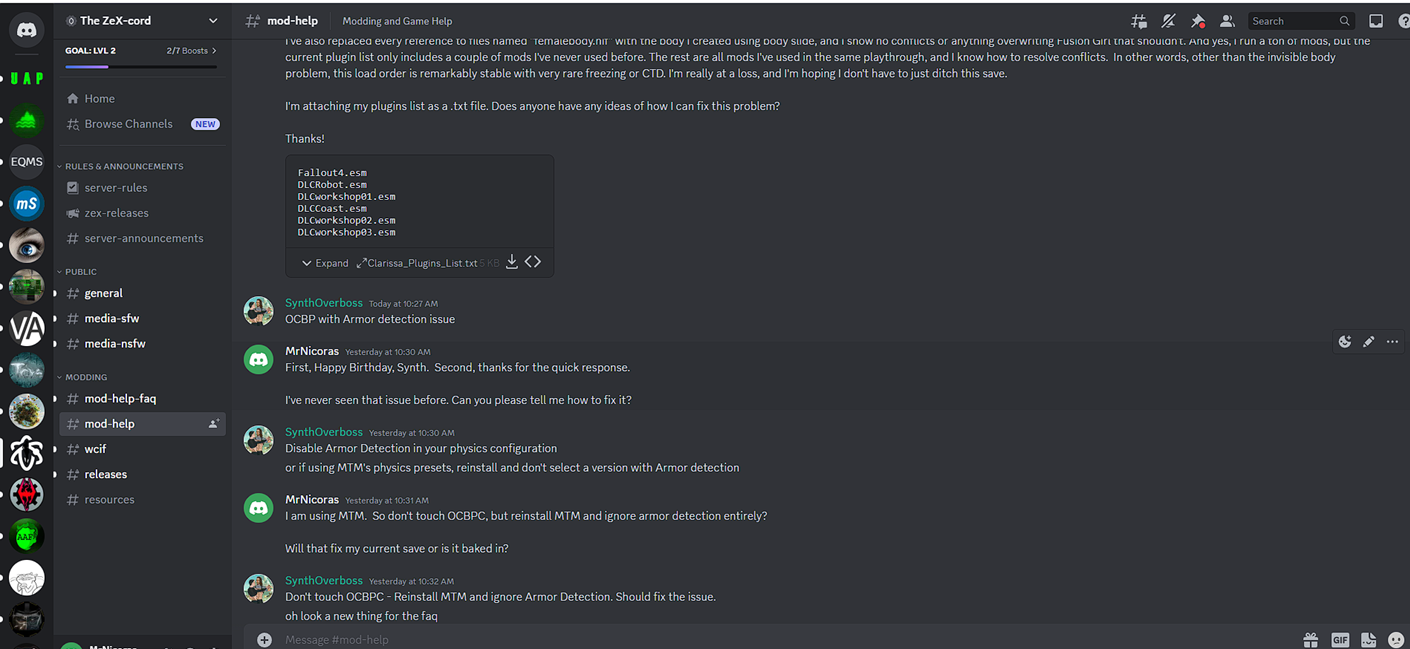
Task: Open the GIF picker
Action: coord(1340,640)
